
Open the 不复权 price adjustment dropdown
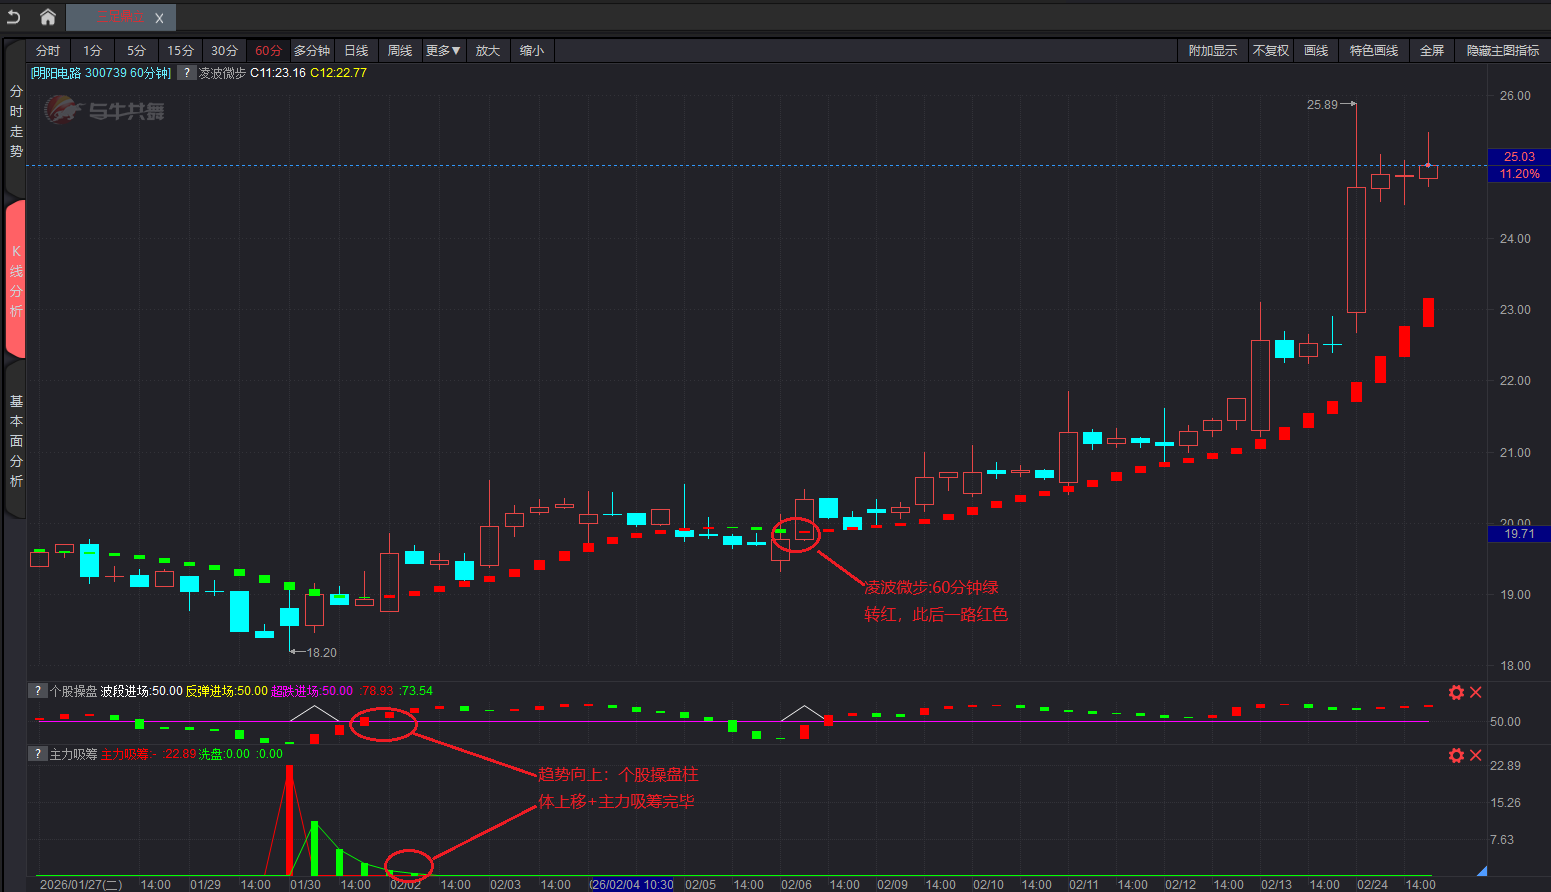click(x=1270, y=51)
